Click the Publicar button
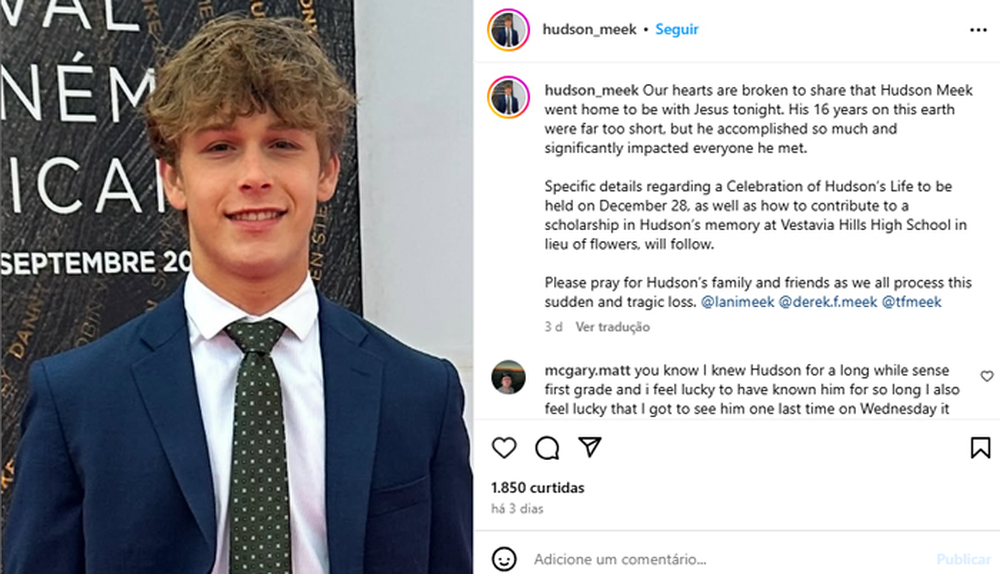This screenshot has height=574, width=1000. click(x=963, y=559)
